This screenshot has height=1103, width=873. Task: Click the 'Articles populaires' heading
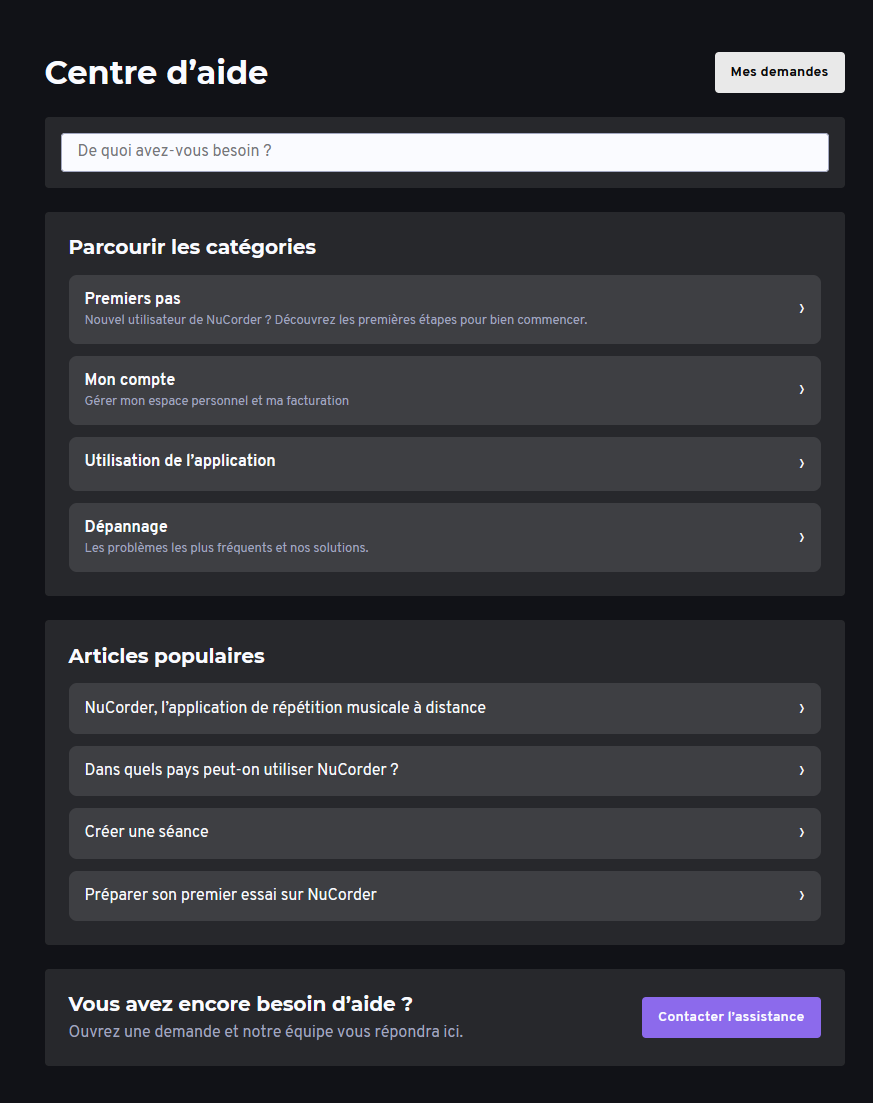pos(167,656)
